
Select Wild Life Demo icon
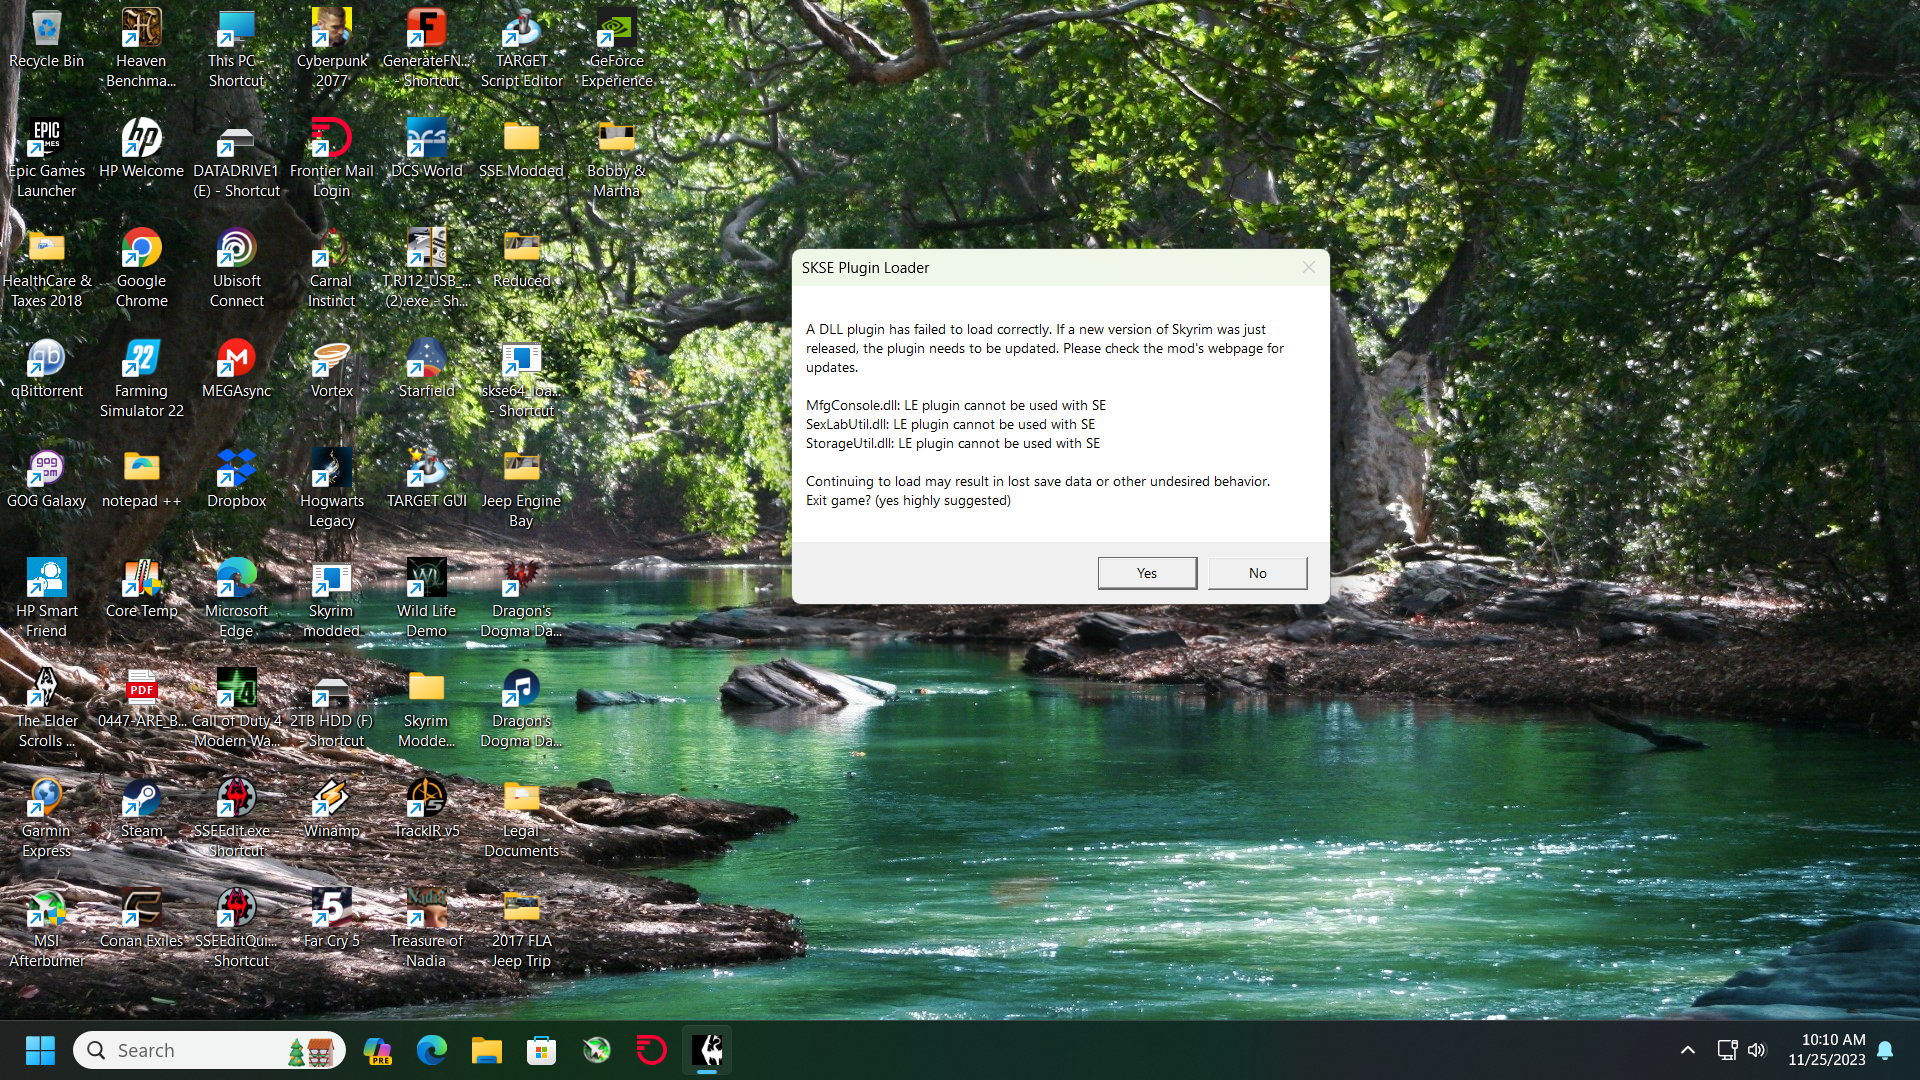click(426, 598)
